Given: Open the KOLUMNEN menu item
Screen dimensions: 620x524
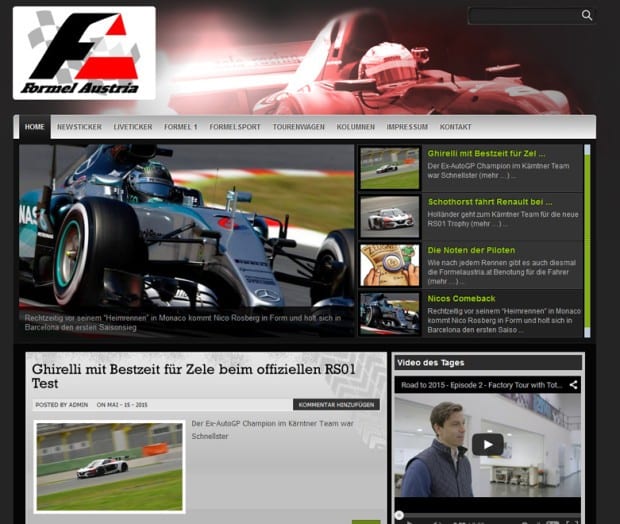Looking at the screenshot, I should pos(355,127).
